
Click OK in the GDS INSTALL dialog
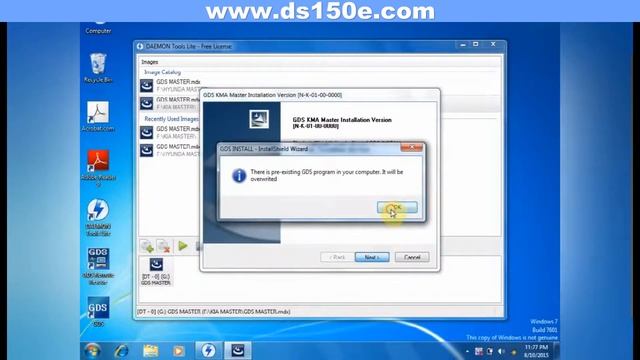pyautogui.click(x=397, y=207)
